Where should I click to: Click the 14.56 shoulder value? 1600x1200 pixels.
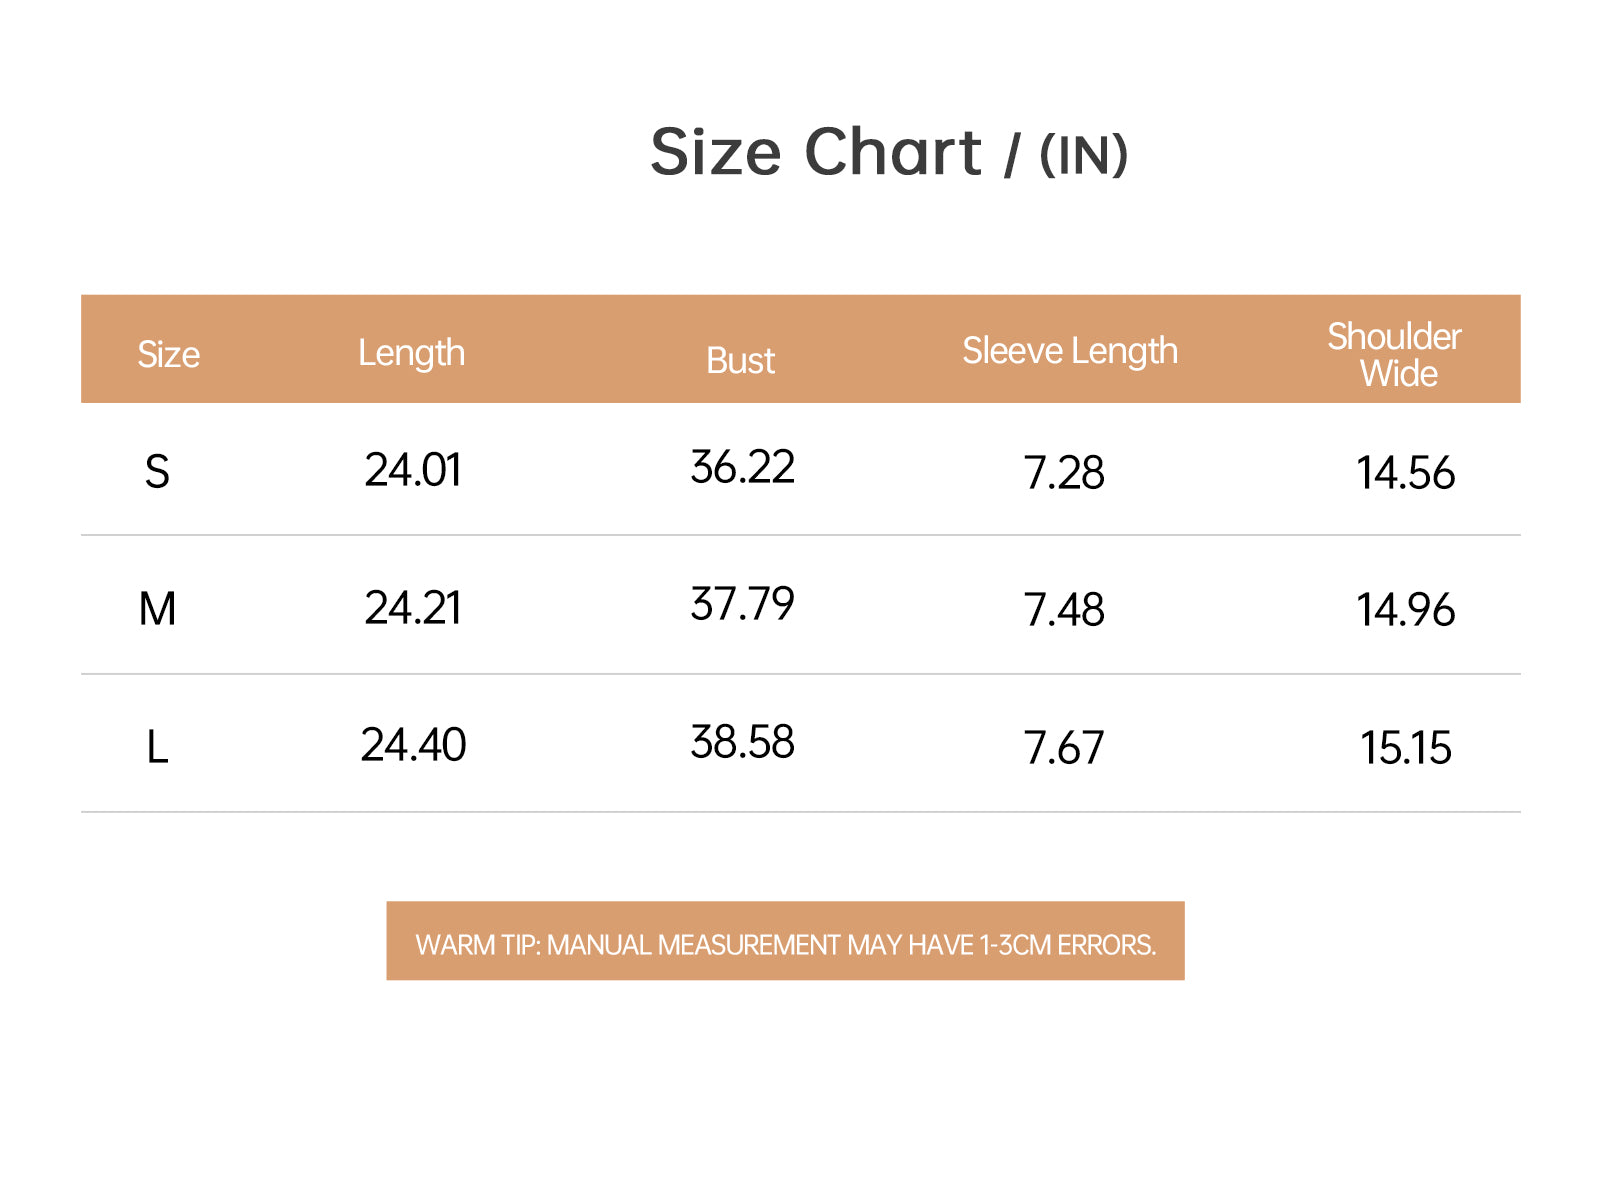coord(1405,472)
